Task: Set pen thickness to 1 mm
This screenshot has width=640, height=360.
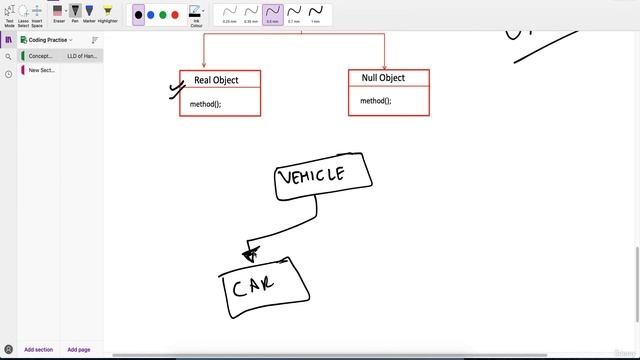Action: (316, 15)
